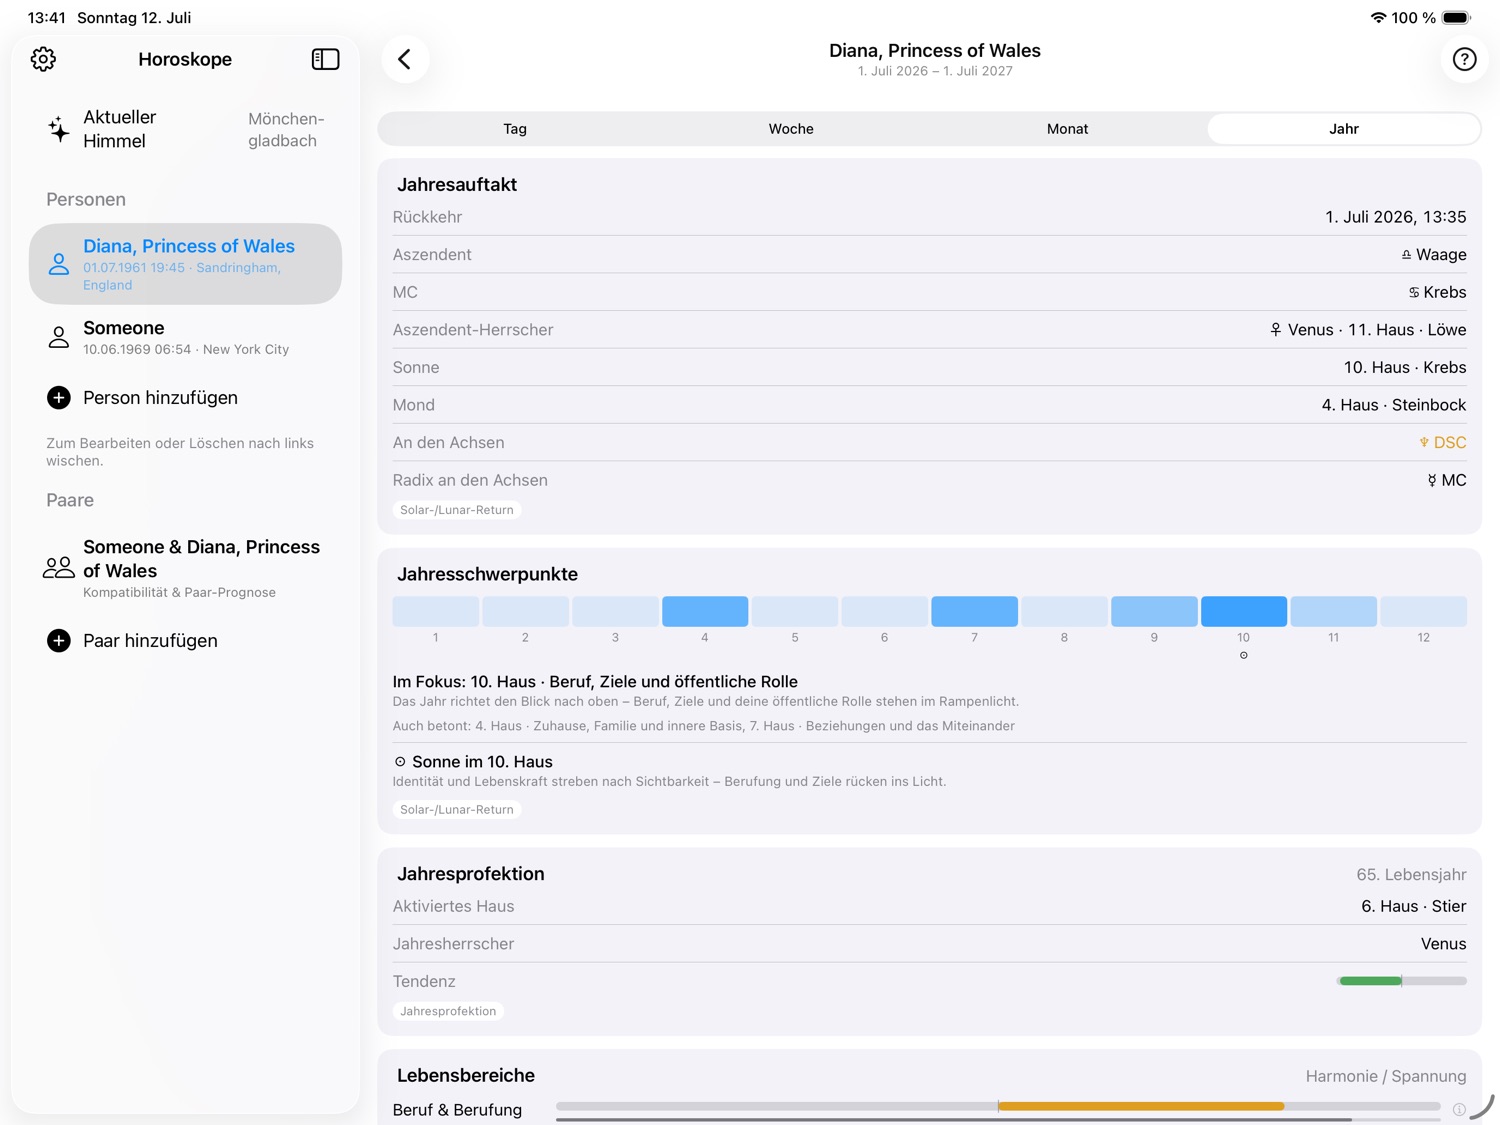The height and width of the screenshot is (1125, 1500).
Task: Open help question mark button
Action: tap(1464, 59)
